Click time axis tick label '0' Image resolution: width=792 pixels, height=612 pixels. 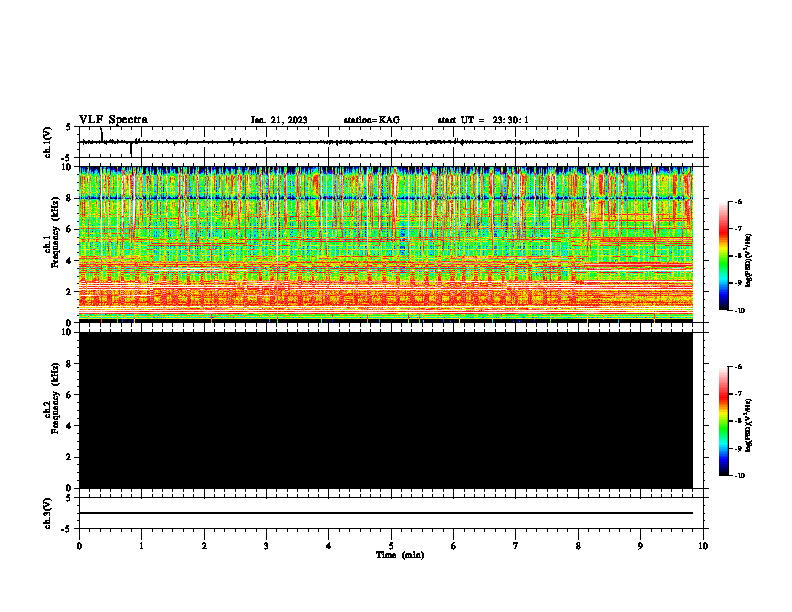click(79, 546)
